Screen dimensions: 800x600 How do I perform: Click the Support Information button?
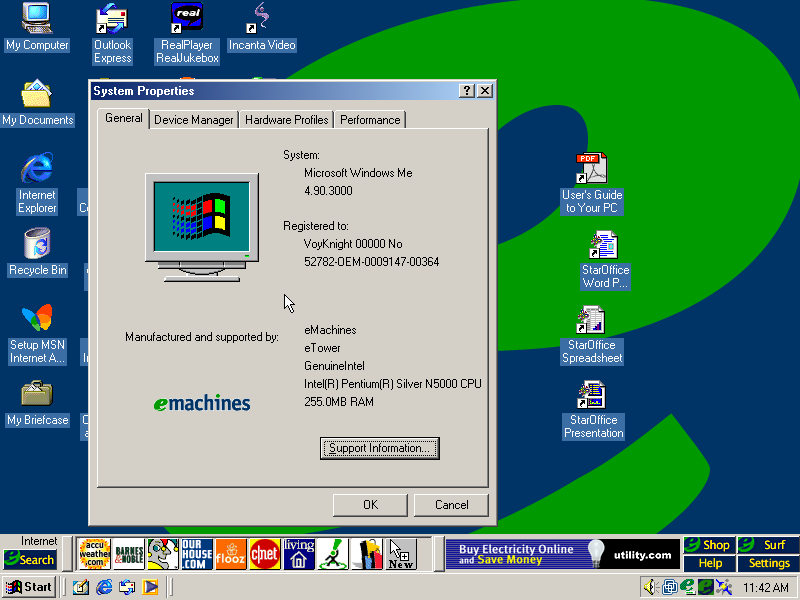pos(380,448)
